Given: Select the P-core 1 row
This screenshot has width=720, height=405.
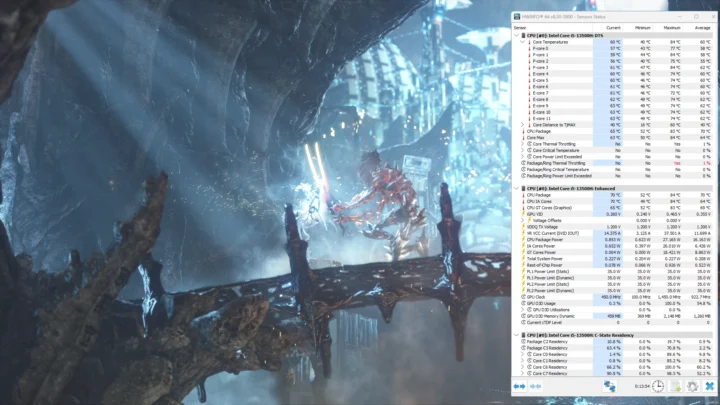Looking at the screenshot, I should click(613, 55).
